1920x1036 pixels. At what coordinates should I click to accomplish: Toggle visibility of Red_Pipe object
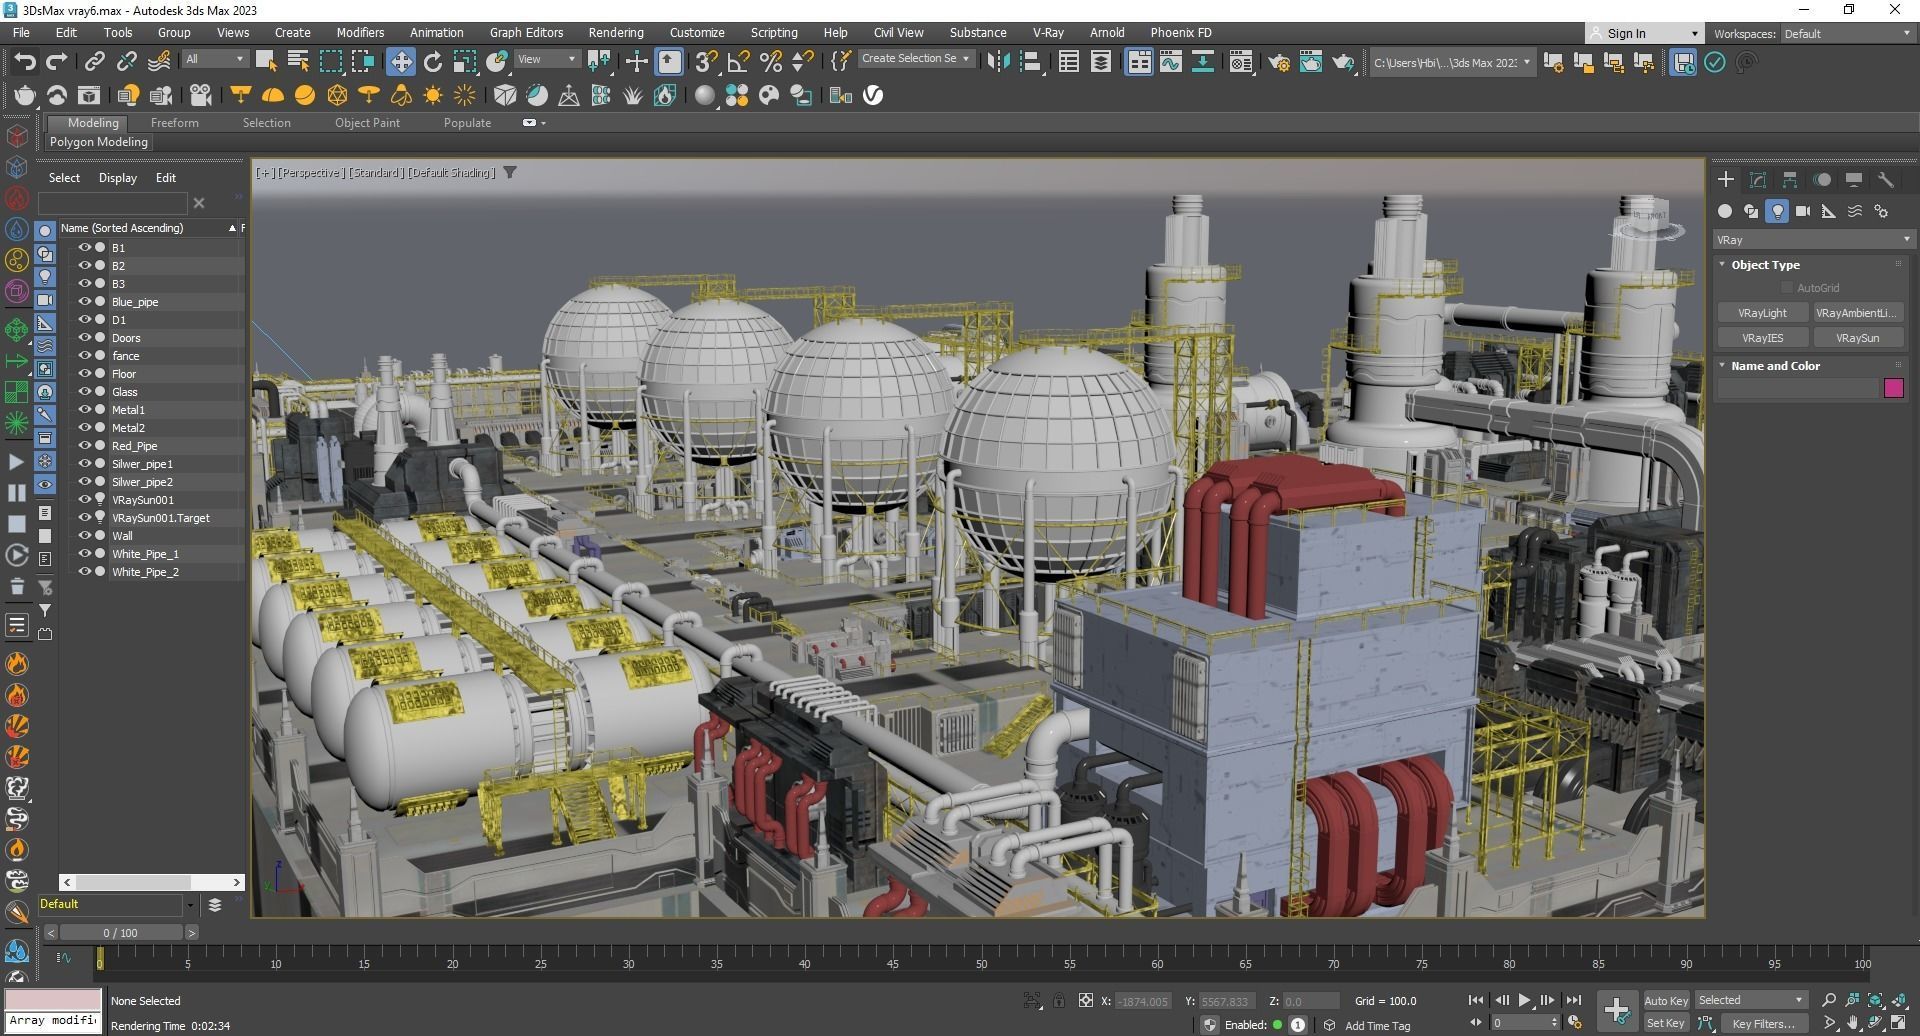pyautogui.click(x=85, y=445)
